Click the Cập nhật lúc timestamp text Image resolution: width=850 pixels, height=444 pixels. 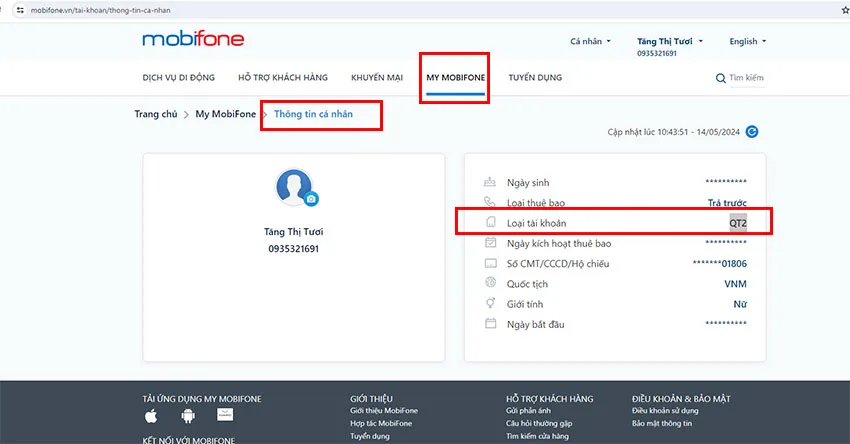tap(673, 132)
